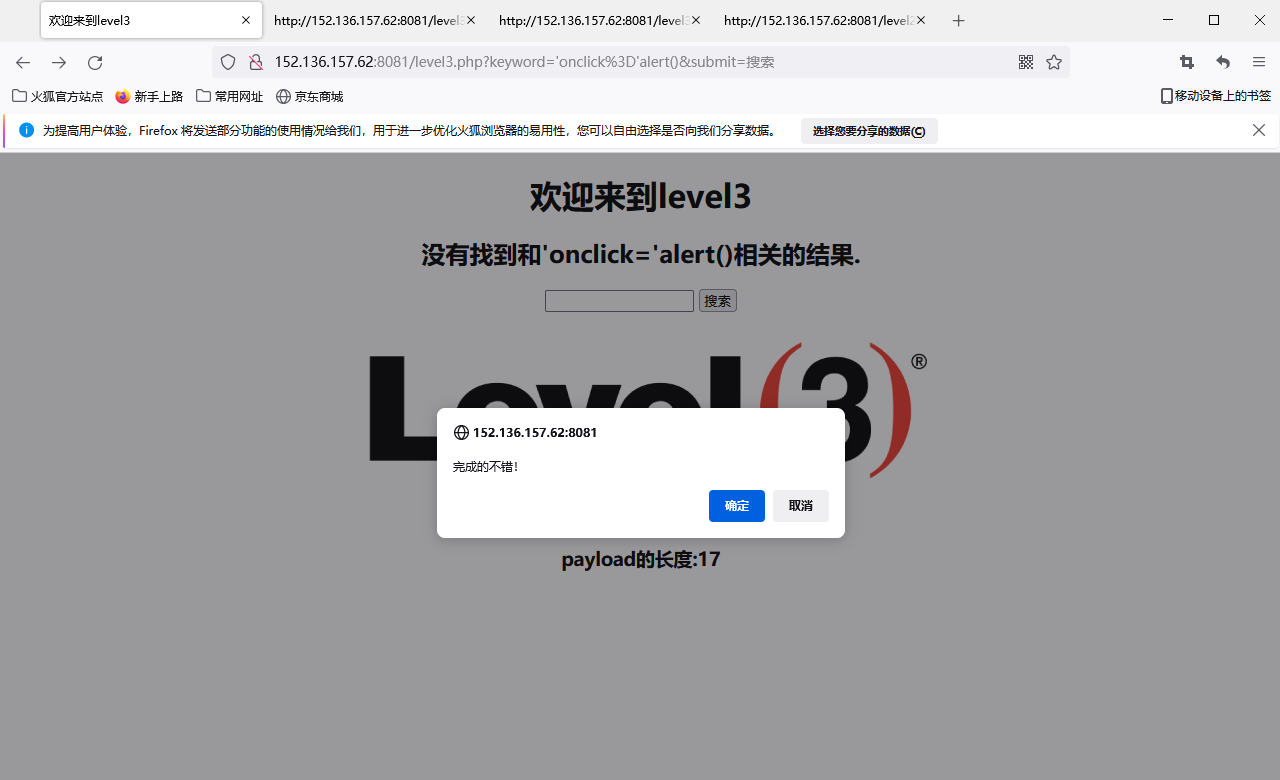Go back to the previous page
The image size is (1280, 780).
(23, 62)
